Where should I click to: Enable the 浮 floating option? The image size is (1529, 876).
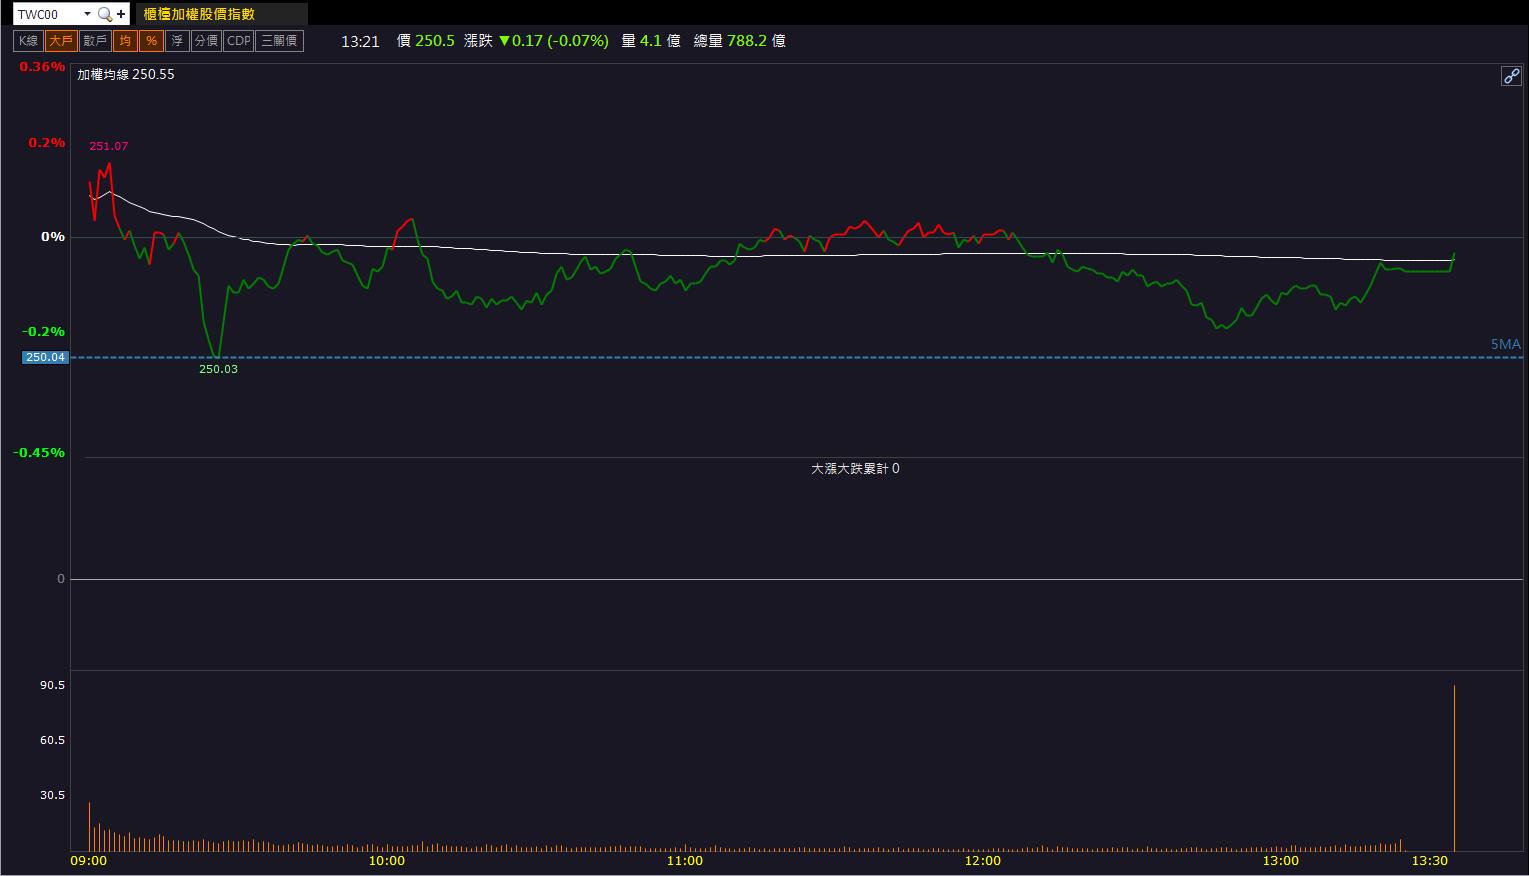(177, 41)
